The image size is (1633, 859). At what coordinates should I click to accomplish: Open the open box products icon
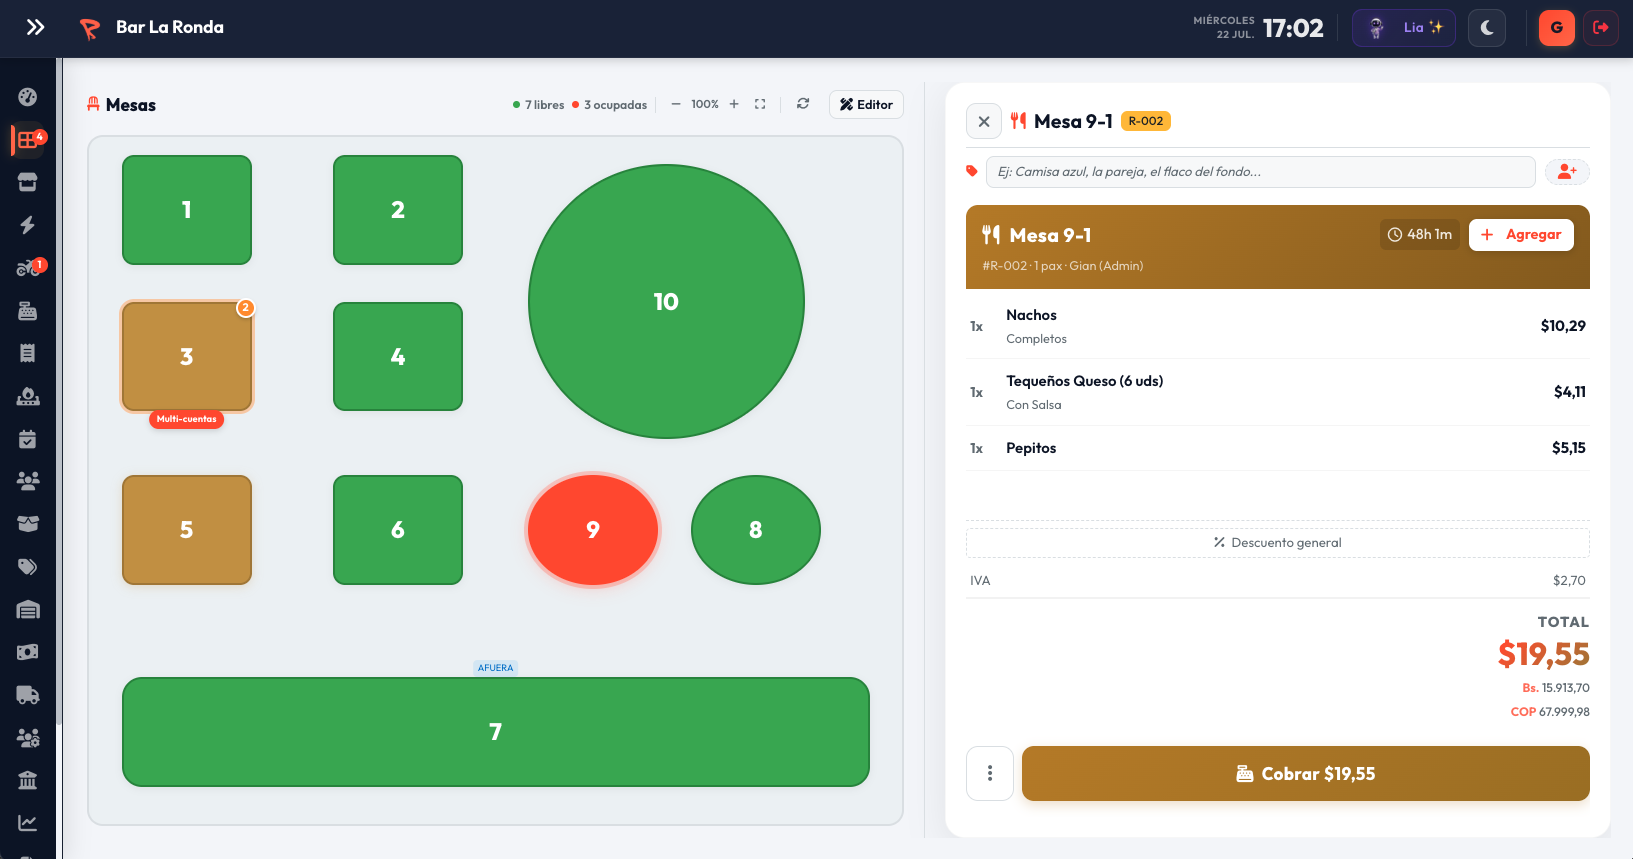[x=28, y=524]
